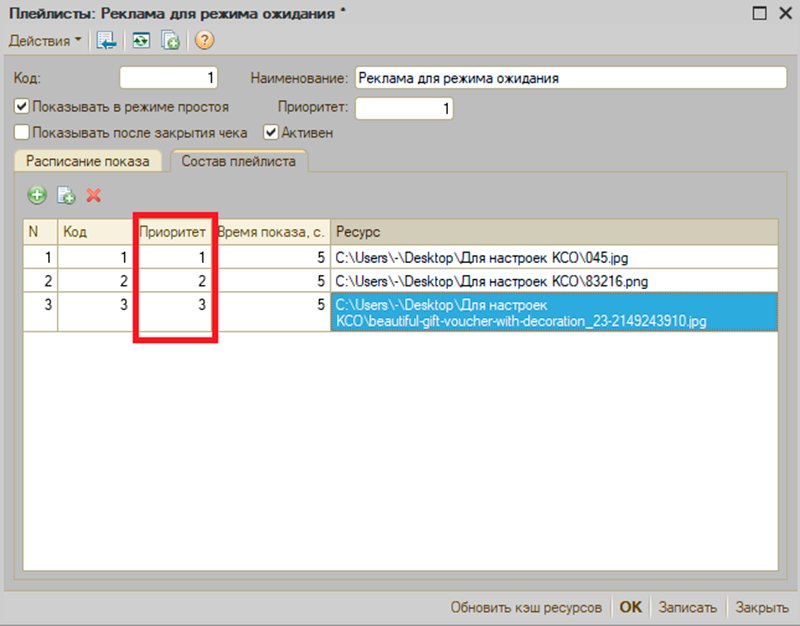Delete the selected row with red X
The height and width of the screenshot is (626, 800).
[x=94, y=195]
